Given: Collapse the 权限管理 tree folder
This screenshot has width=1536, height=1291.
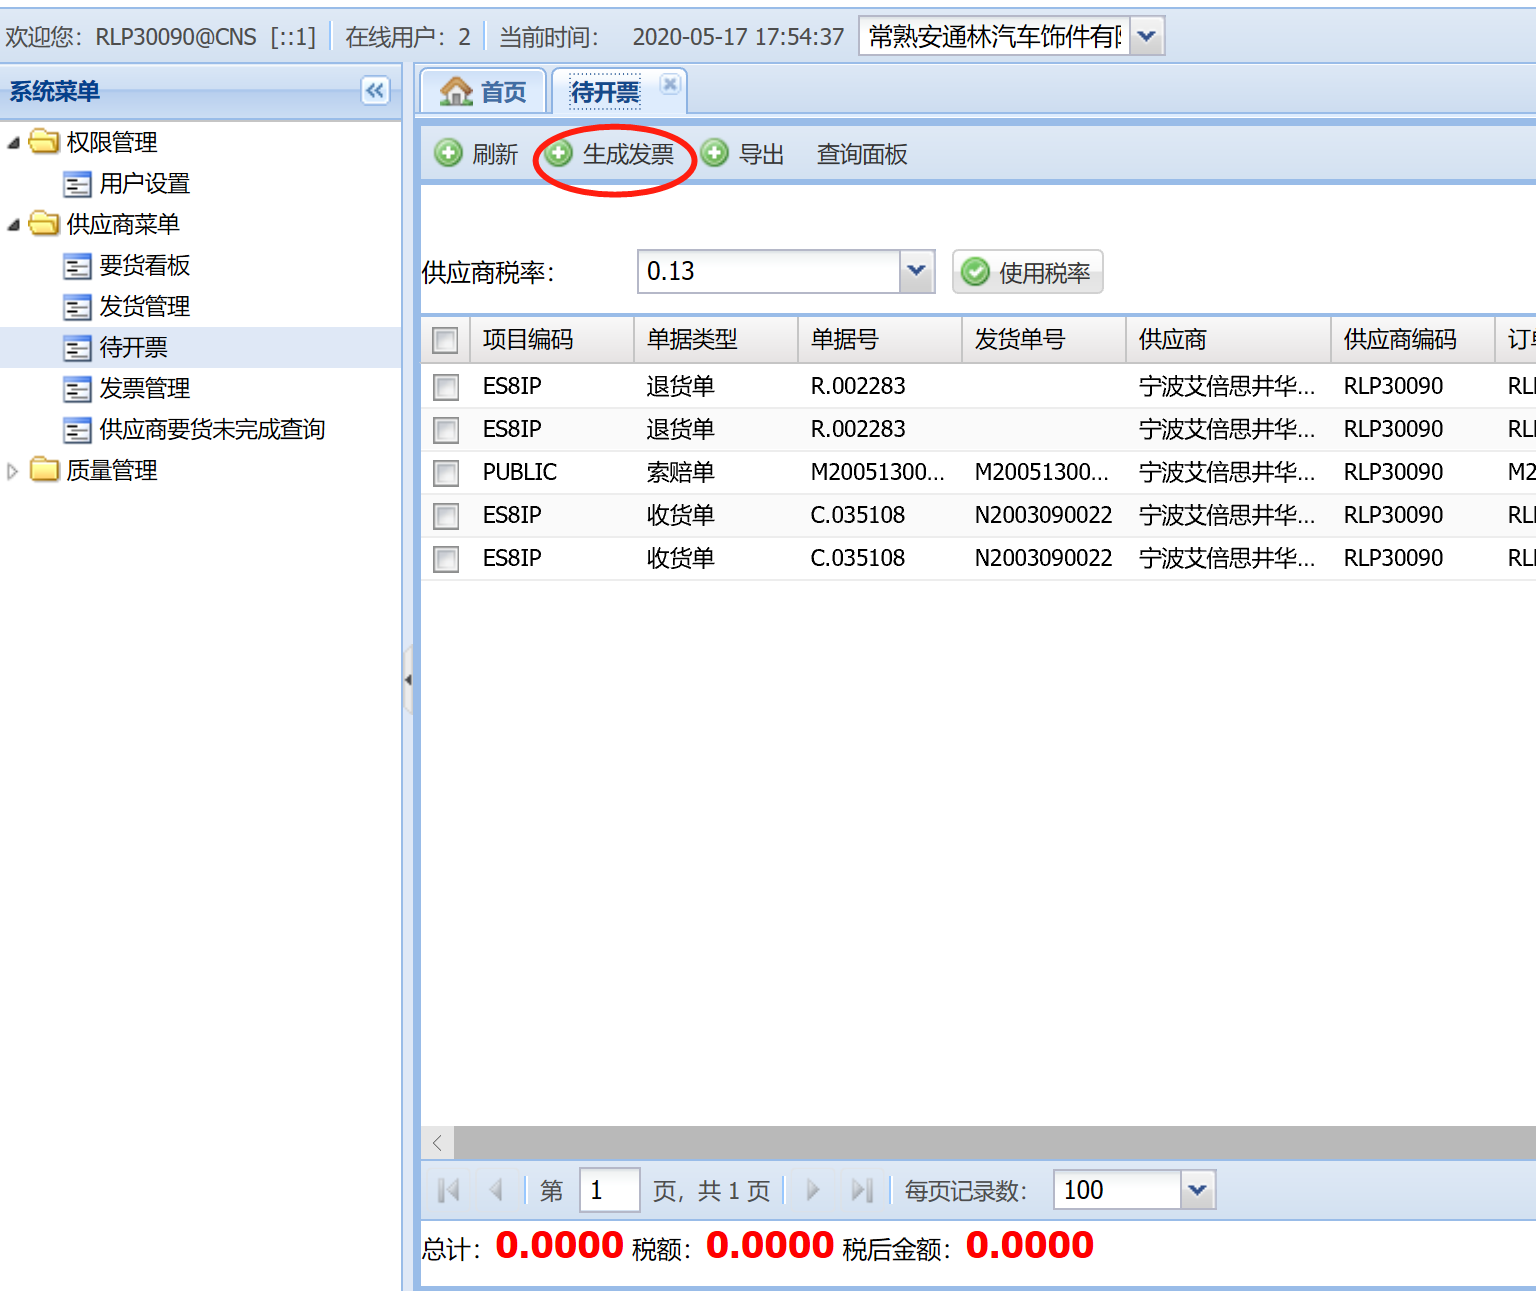Looking at the screenshot, I should pyautogui.click(x=14, y=143).
